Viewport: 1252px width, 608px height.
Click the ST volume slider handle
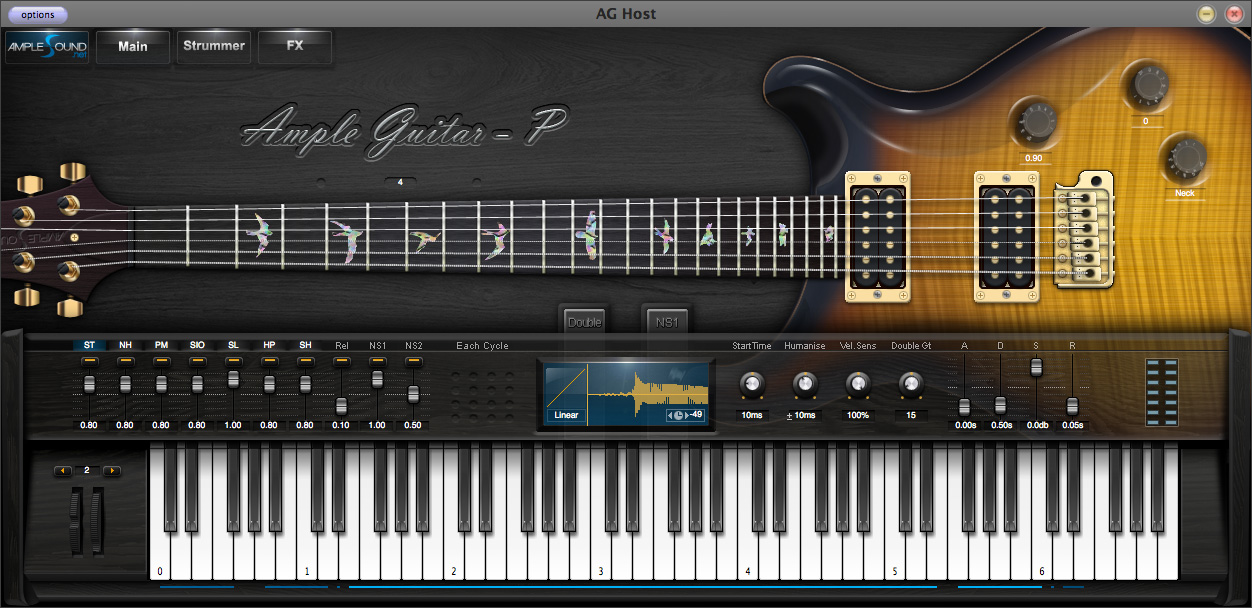89,384
